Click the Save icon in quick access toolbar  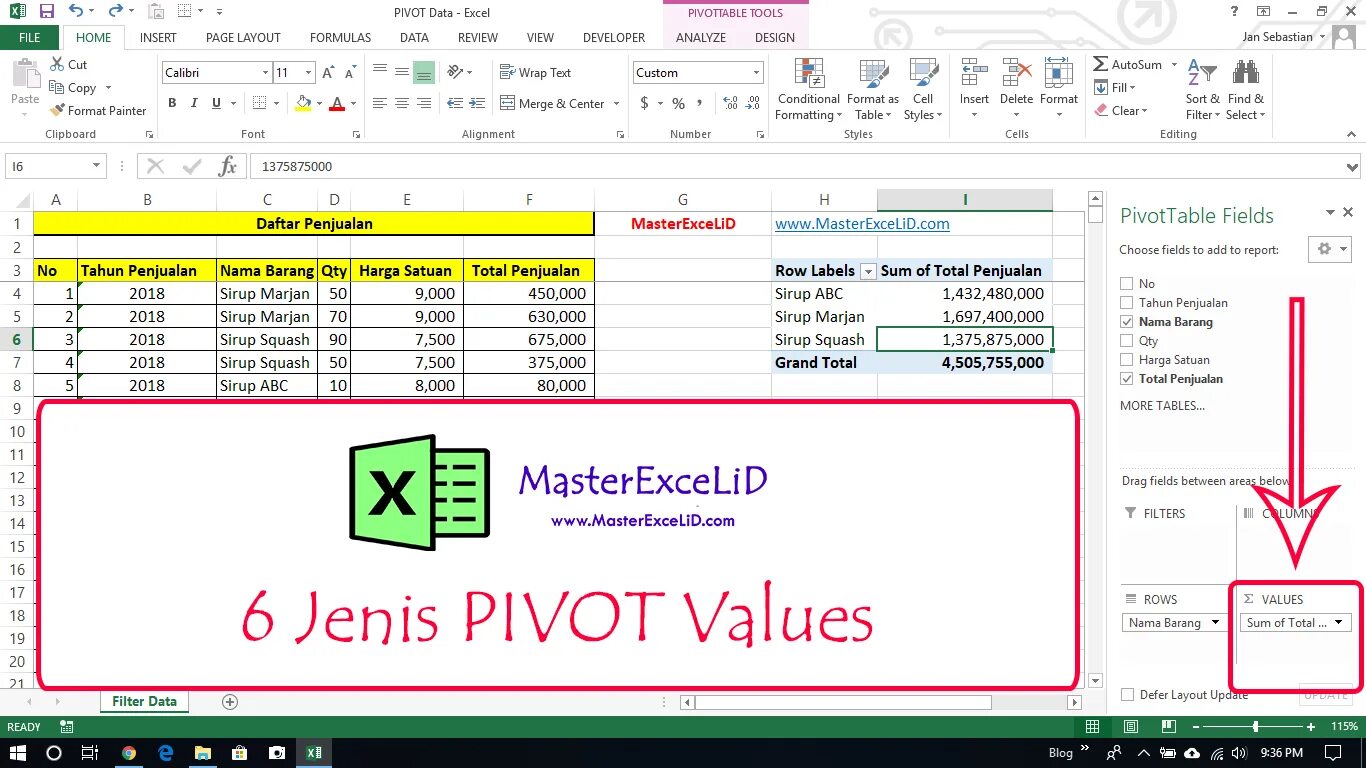click(x=47, y=12)
